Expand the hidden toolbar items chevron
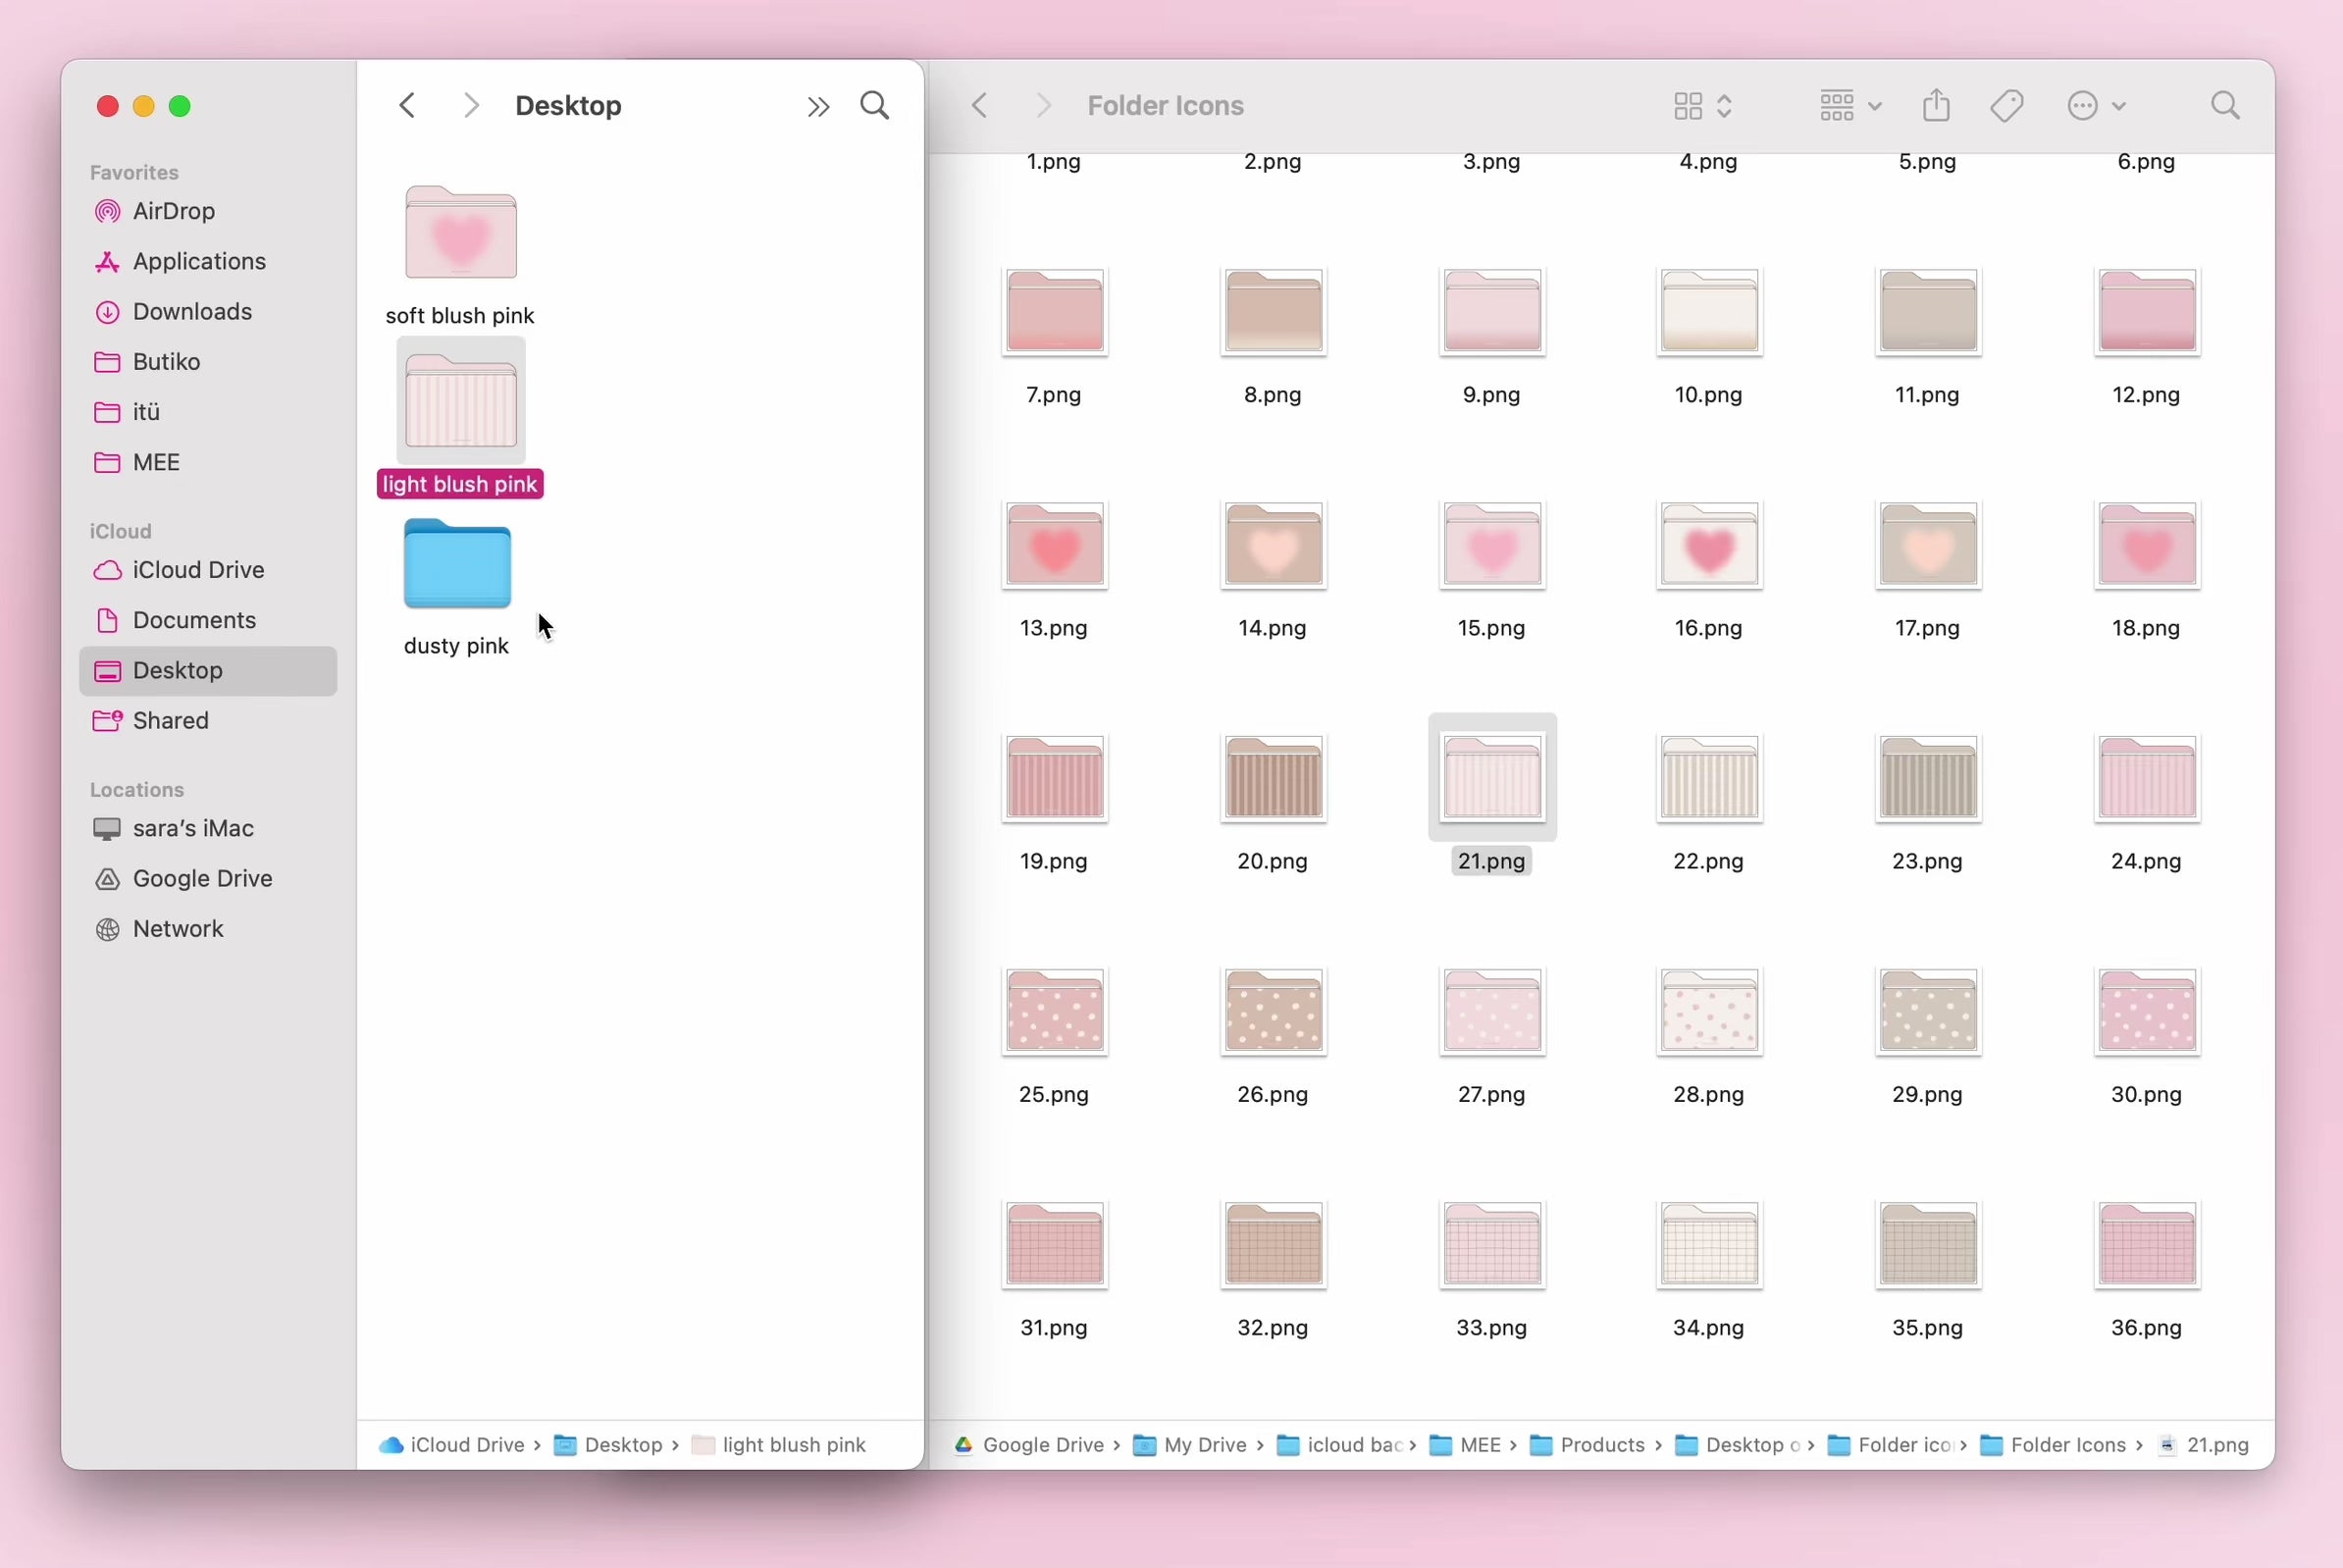Screen dimensions: 2343x1568 (818, 107)
